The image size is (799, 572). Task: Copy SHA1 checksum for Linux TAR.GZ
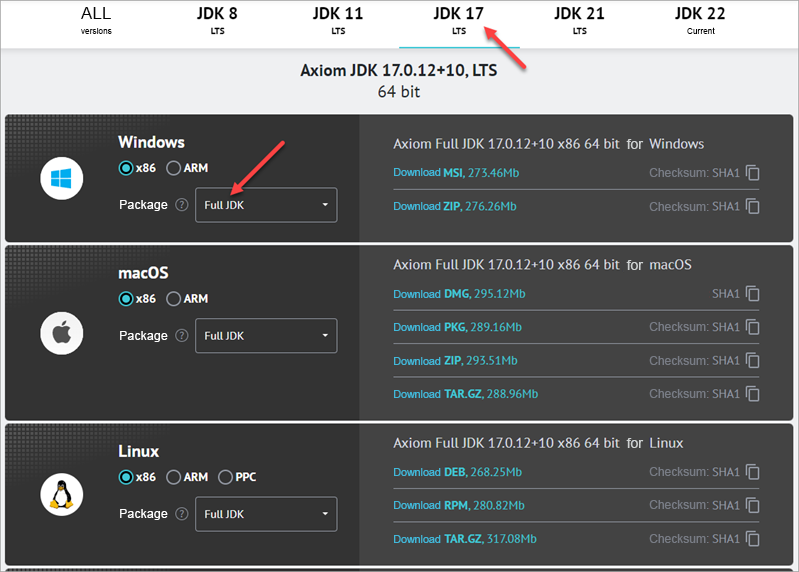[x=752, y=539]
